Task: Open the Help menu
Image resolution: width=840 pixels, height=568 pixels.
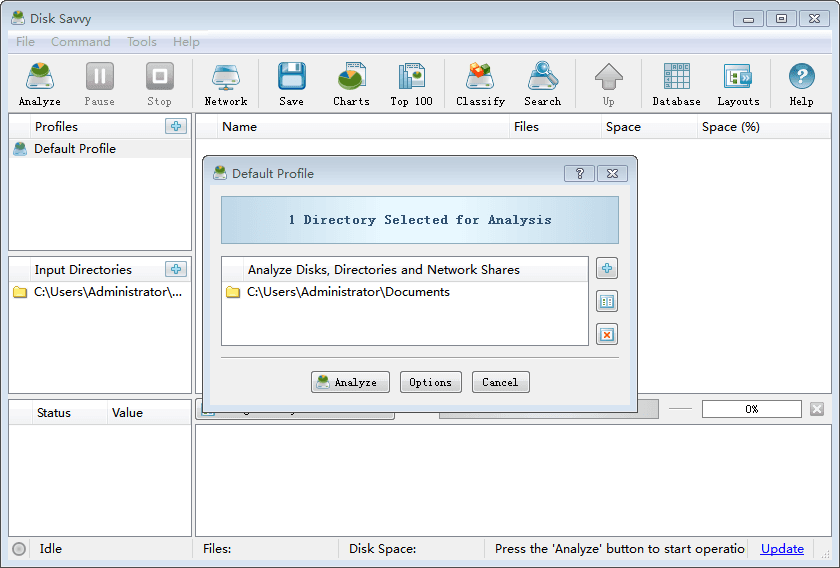Action: tap(186, 41)
